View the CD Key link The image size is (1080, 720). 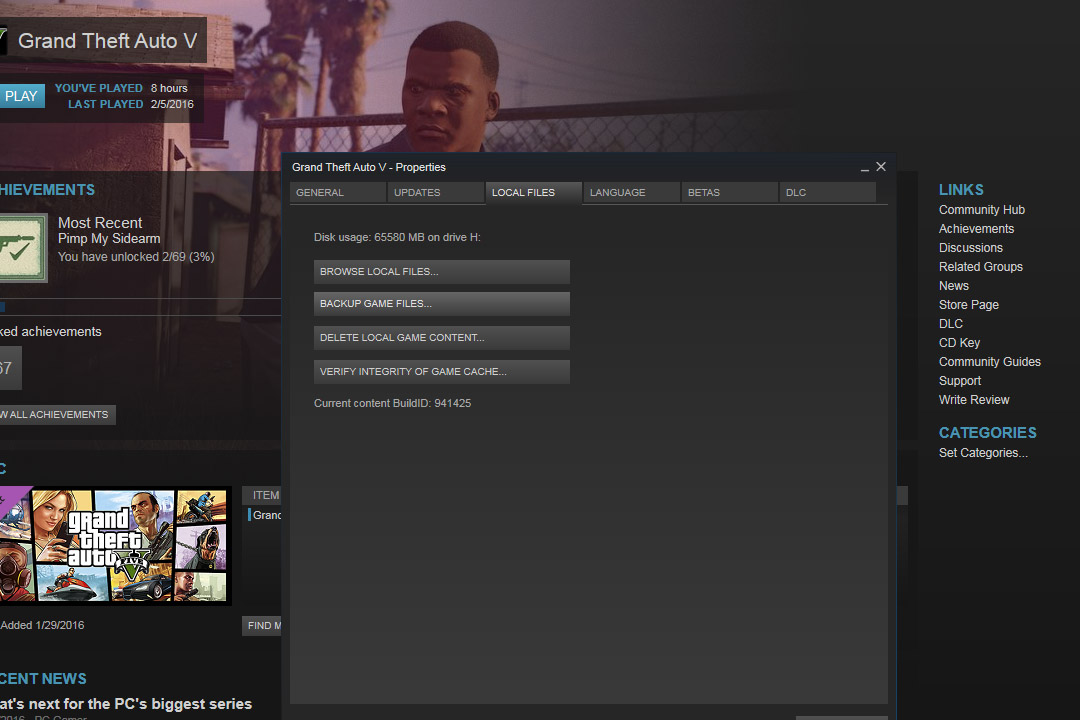click(x=959, y=342)
